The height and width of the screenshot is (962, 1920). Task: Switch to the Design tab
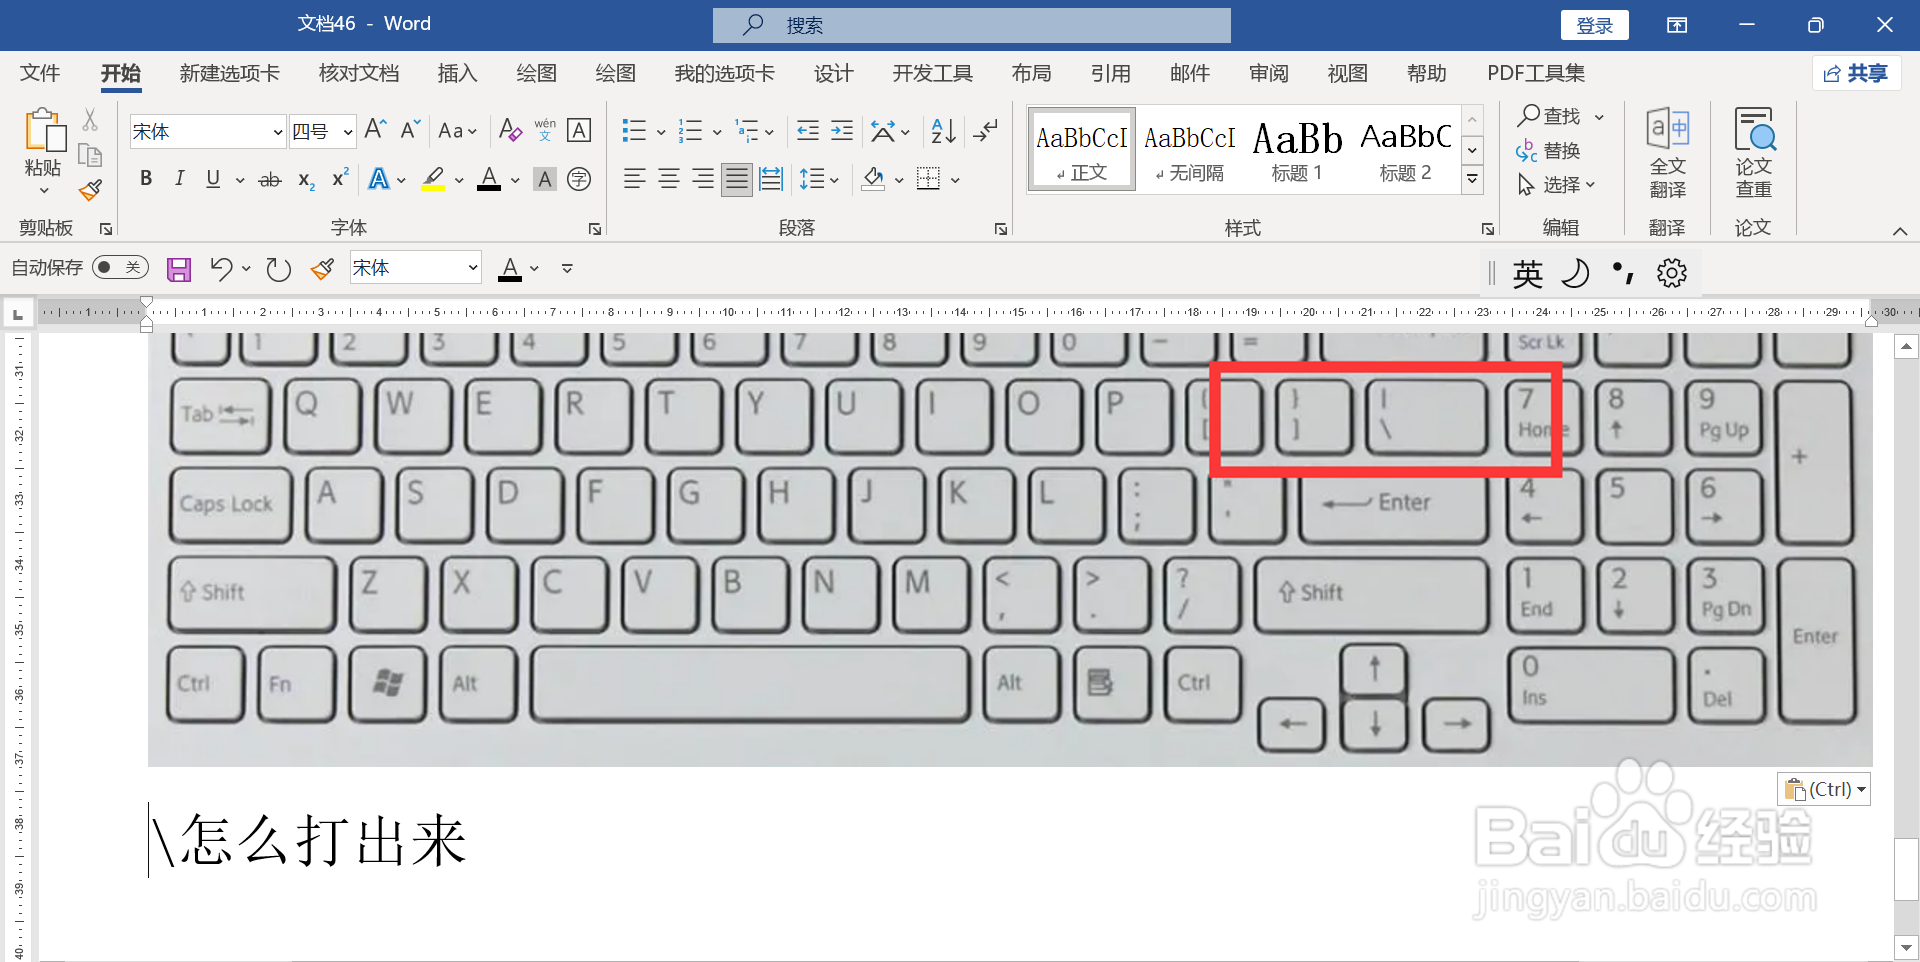coord(833,73)
